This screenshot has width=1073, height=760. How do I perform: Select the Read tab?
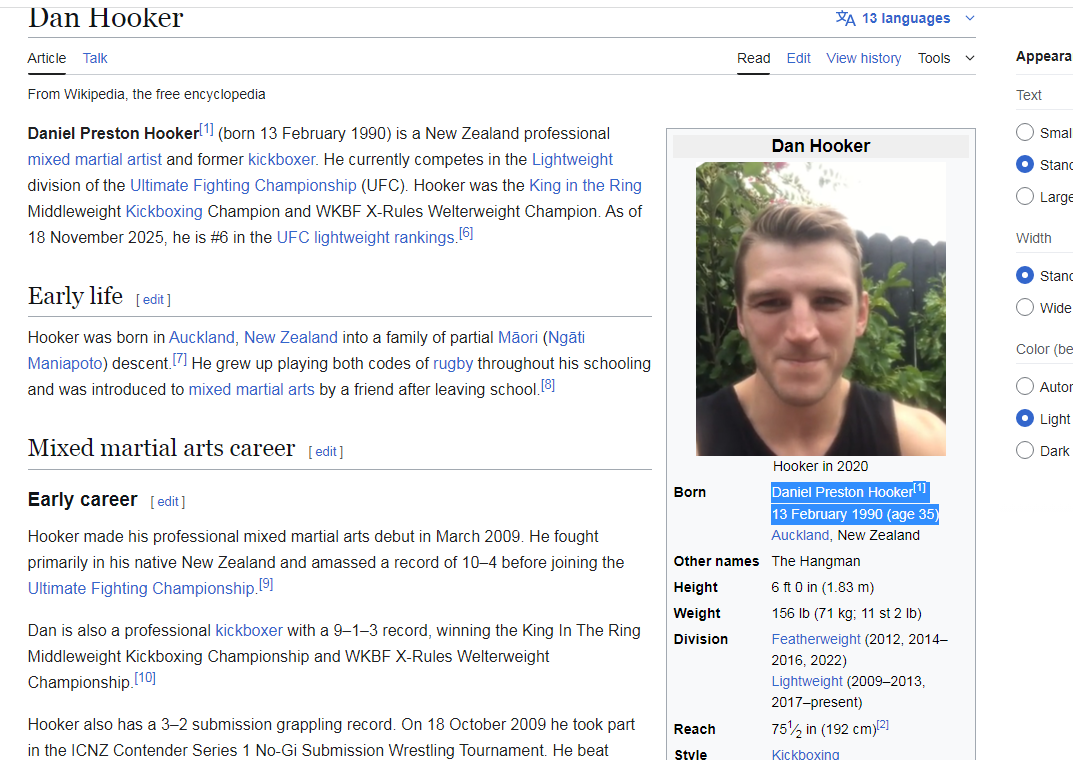tap(753, 58)
